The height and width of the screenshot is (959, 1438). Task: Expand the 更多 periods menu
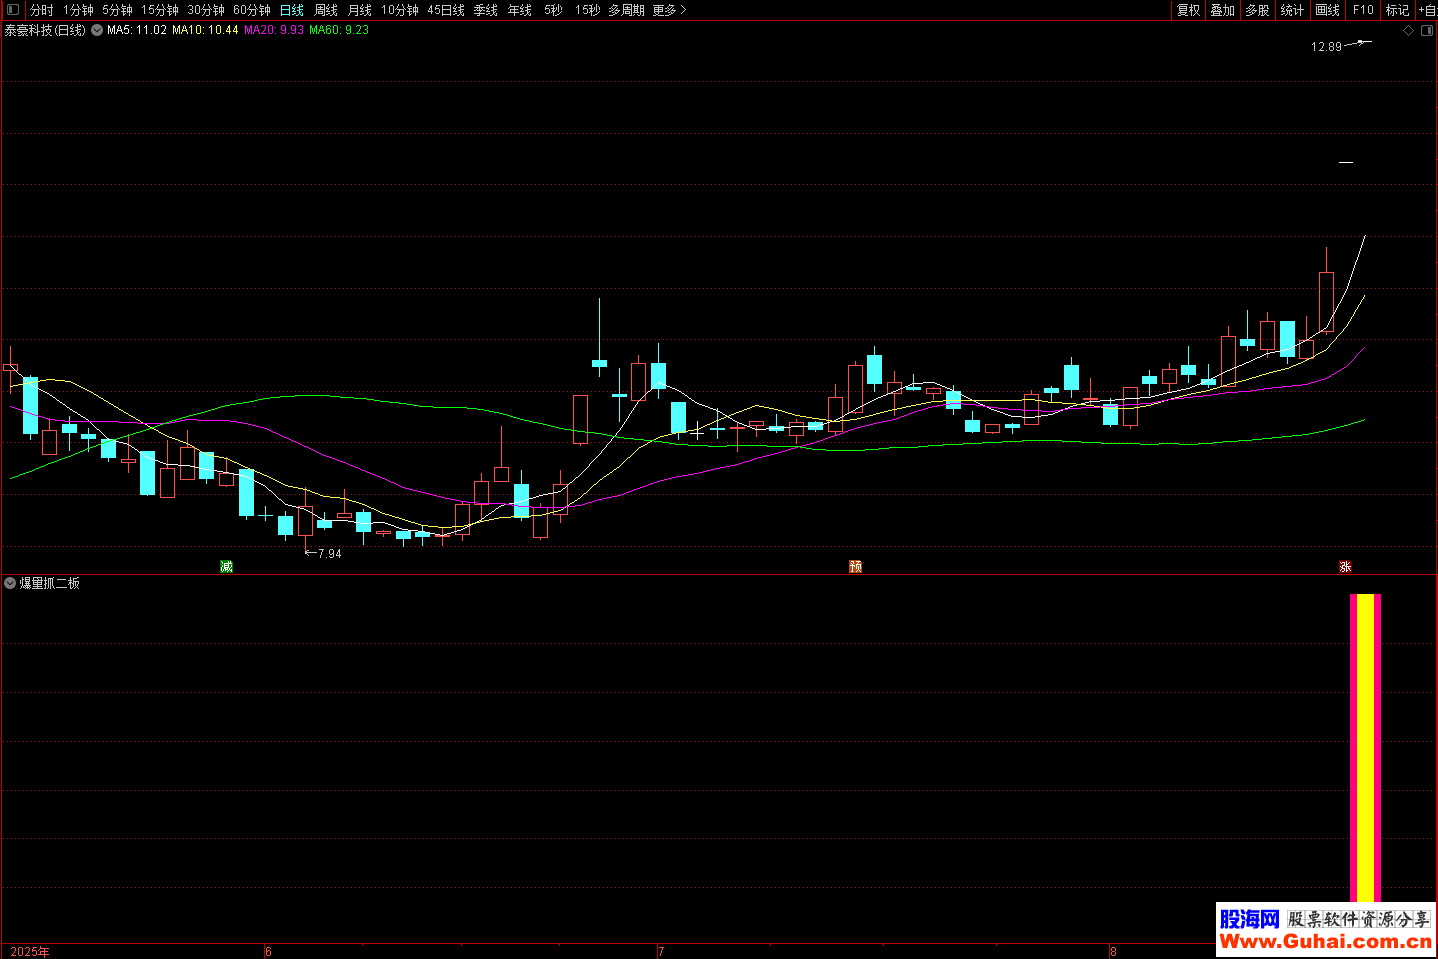click(669, 10)
